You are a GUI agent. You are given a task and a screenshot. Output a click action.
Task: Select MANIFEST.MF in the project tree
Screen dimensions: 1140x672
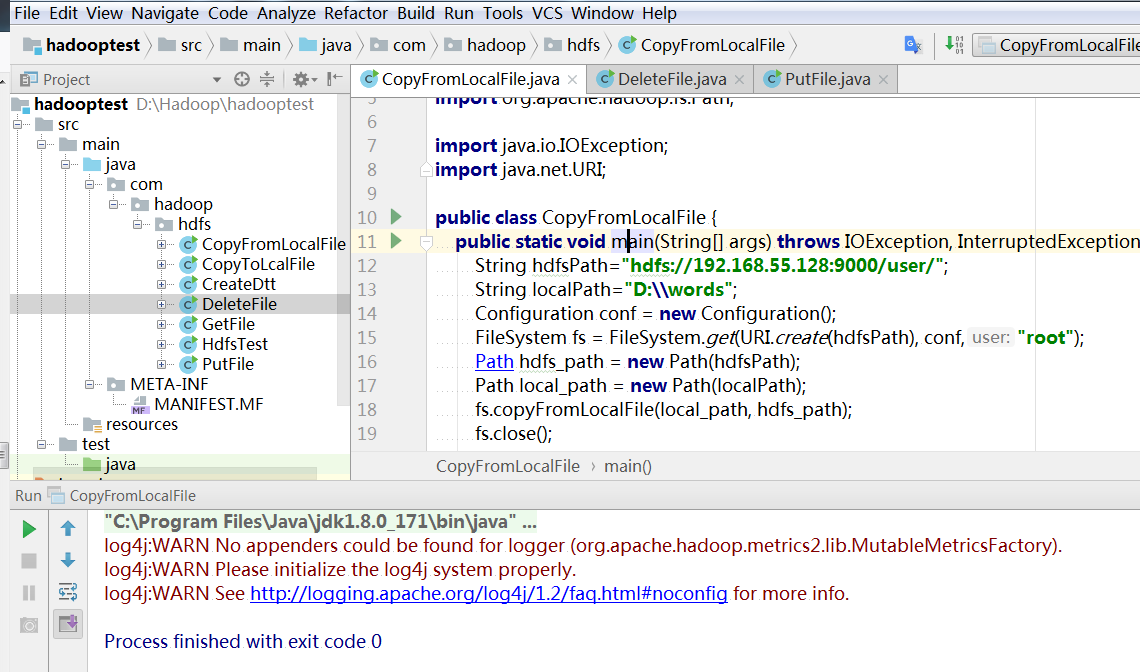coord(208,404)
